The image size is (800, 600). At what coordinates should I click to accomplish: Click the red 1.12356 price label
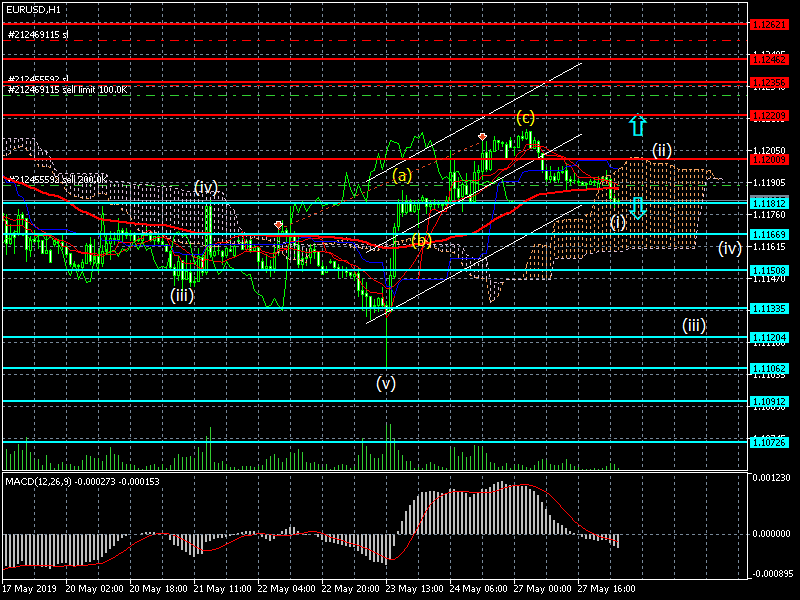point(768,83)
